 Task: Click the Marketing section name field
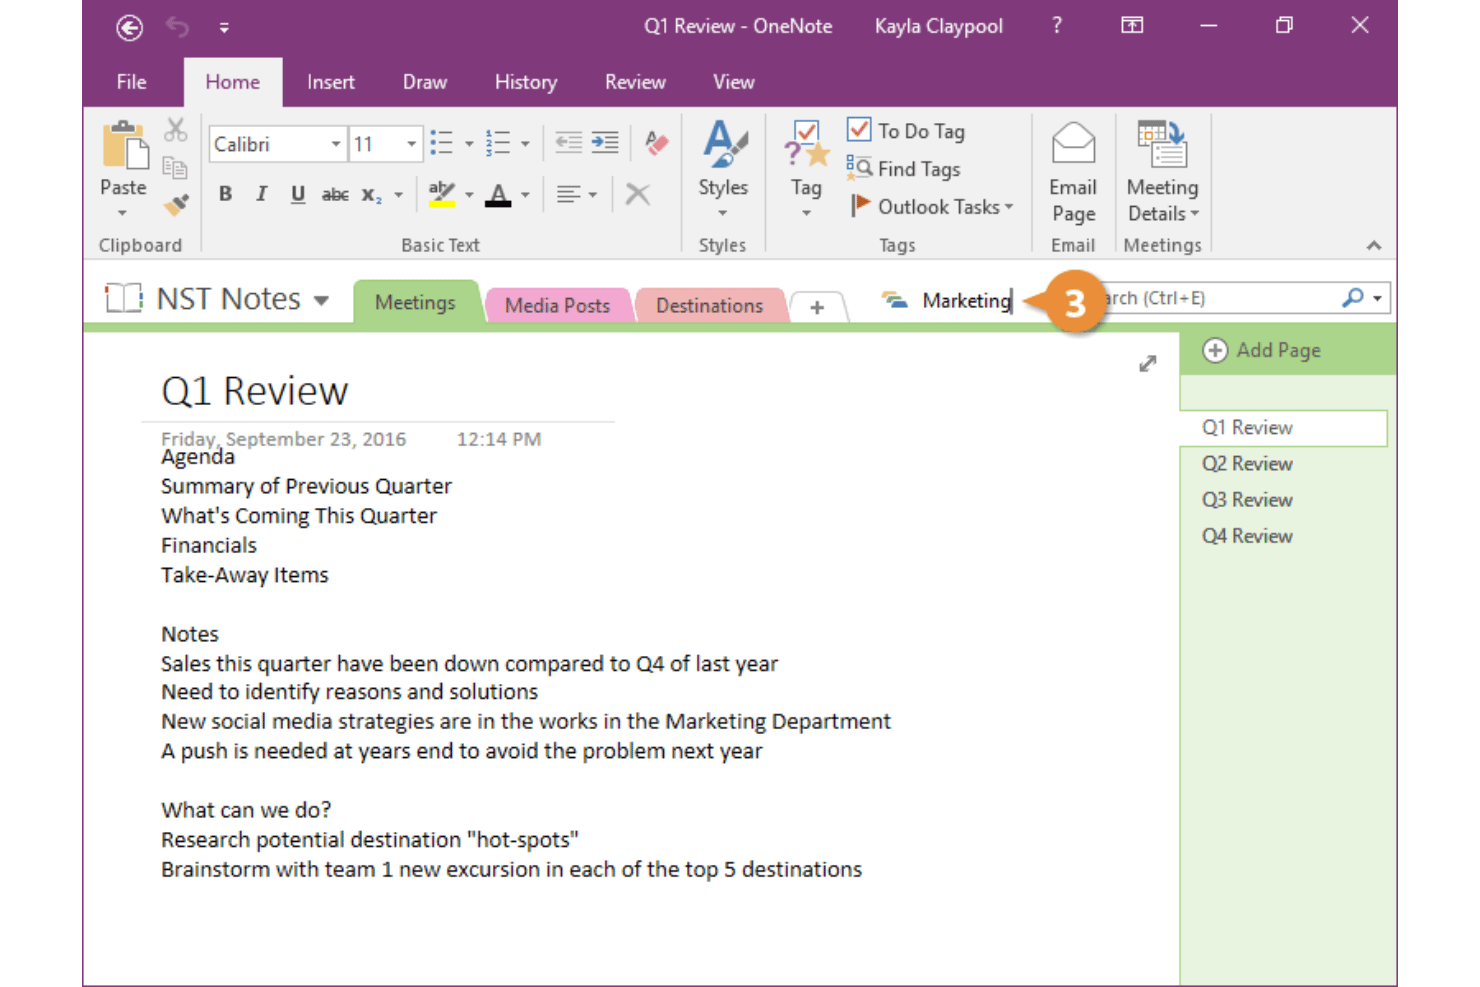coord(966,300)
